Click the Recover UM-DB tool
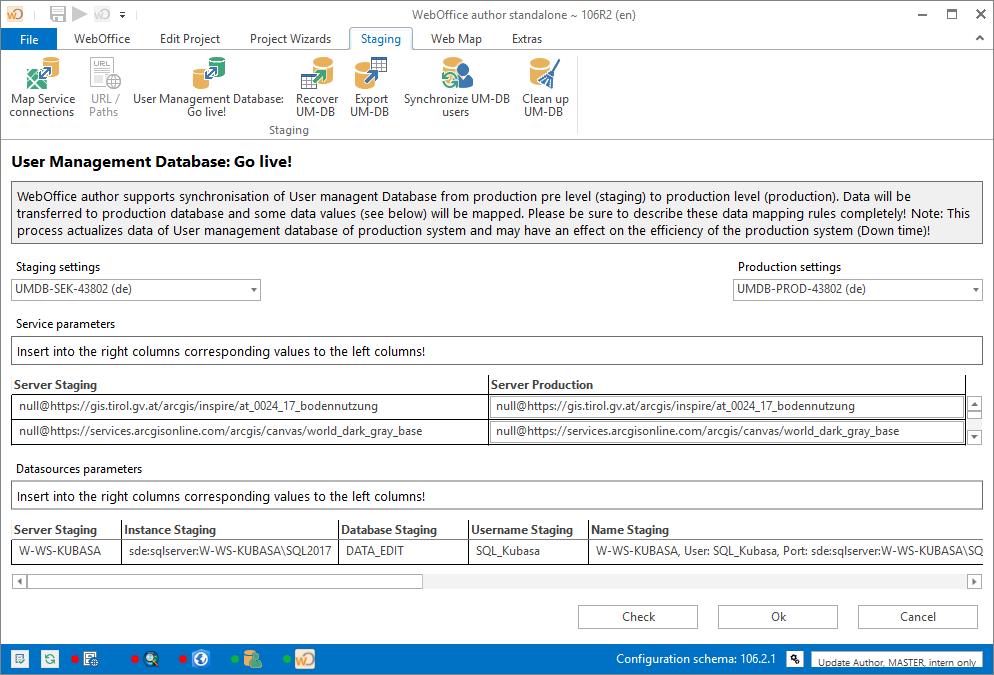Viewport: 994px width, 675px height. pos(317,85)
